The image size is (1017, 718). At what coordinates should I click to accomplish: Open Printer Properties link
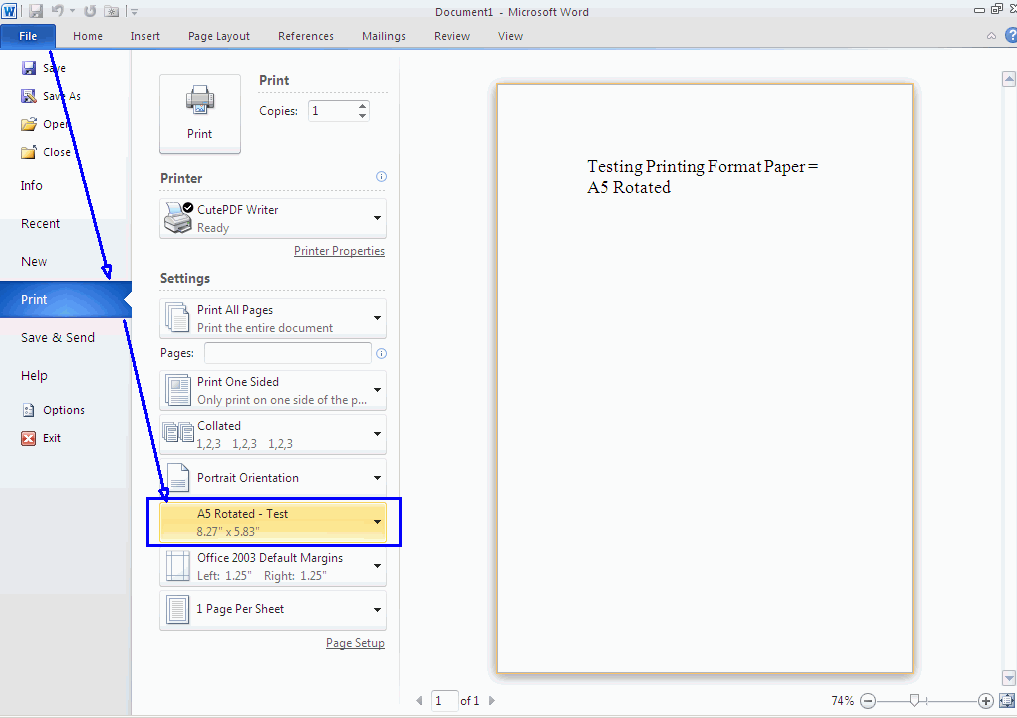point(339,250)
